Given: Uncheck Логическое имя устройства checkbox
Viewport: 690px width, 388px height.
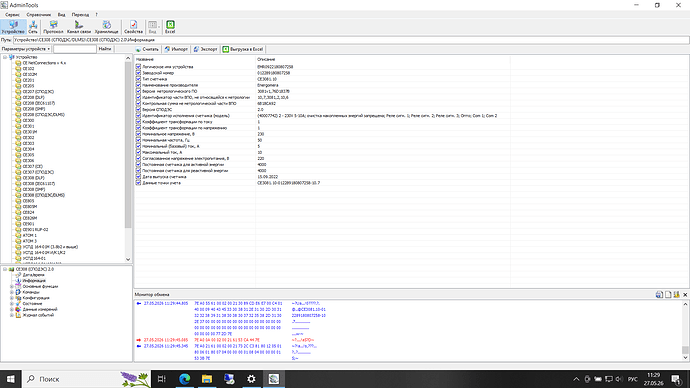Looking at the screenshot, I should pyautogui.click(x=138, y=67).
